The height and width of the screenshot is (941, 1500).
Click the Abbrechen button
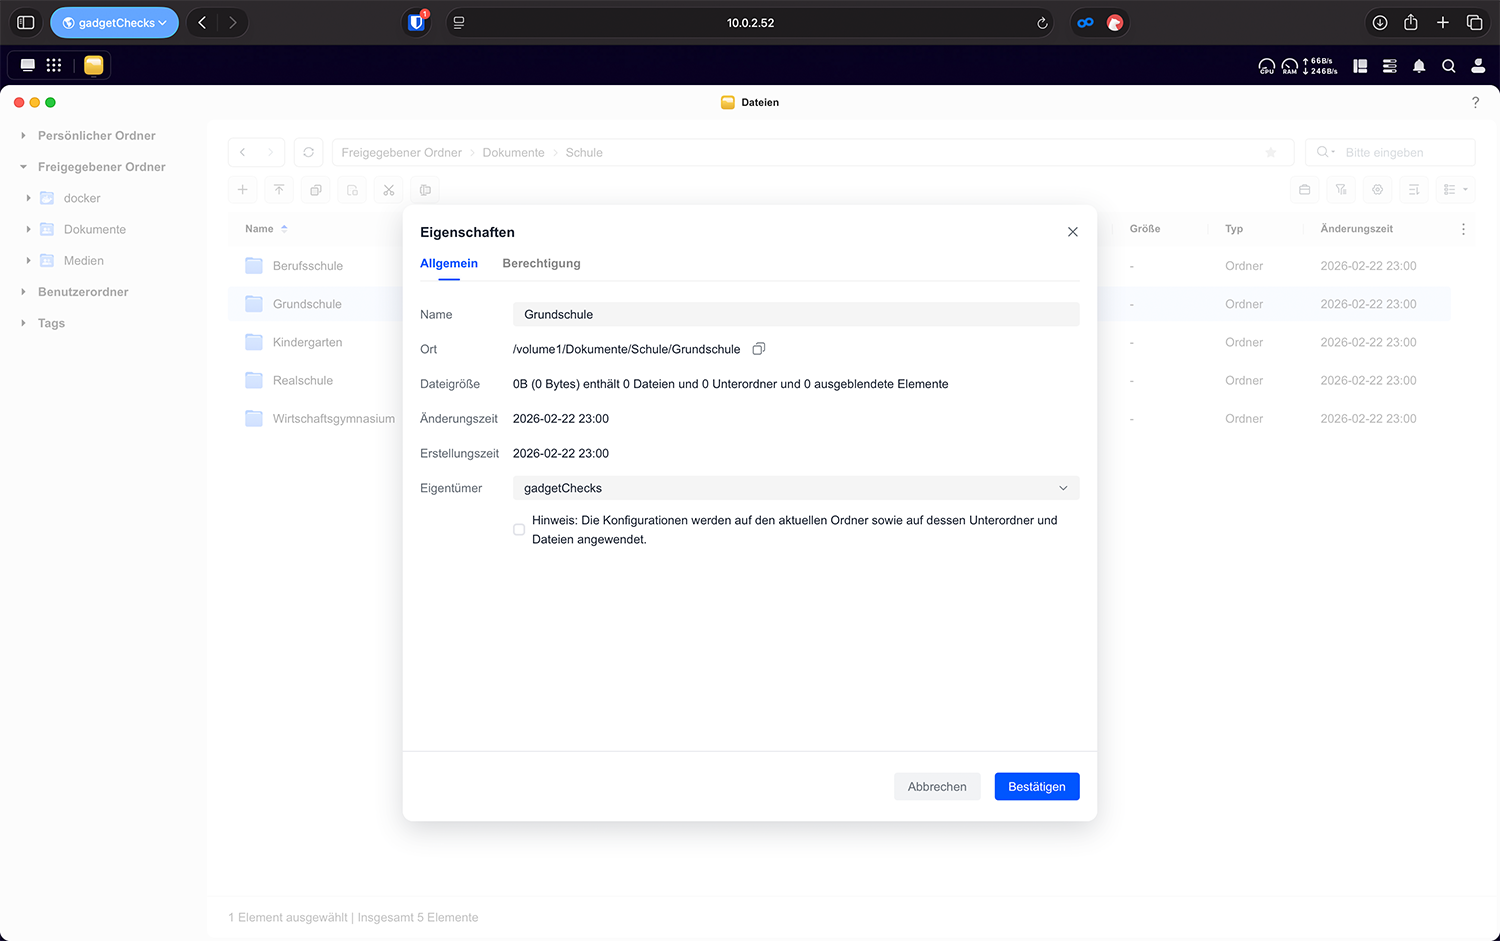coord(937,787)
